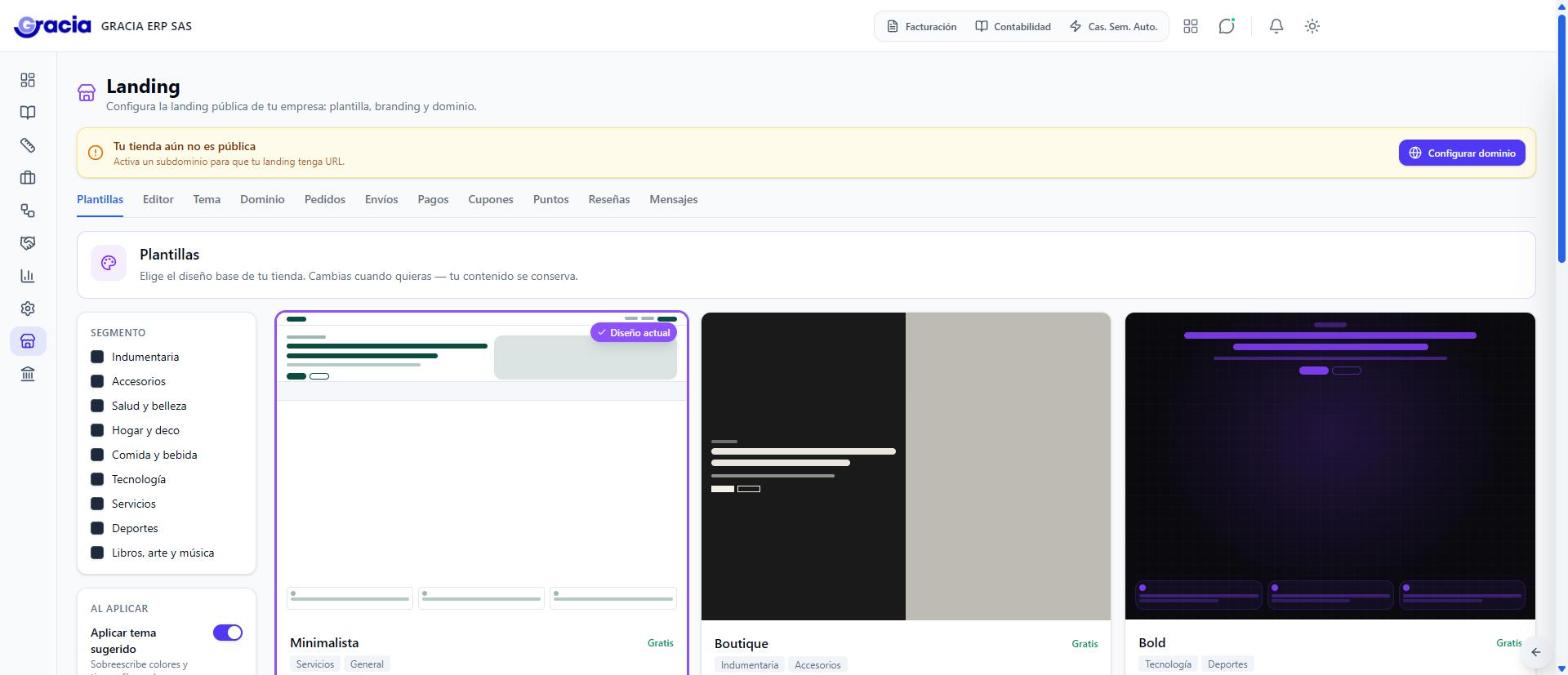Switch to the Plantillas tab
The width and height of the screenshot is (1568, 675).
[100, 199]
